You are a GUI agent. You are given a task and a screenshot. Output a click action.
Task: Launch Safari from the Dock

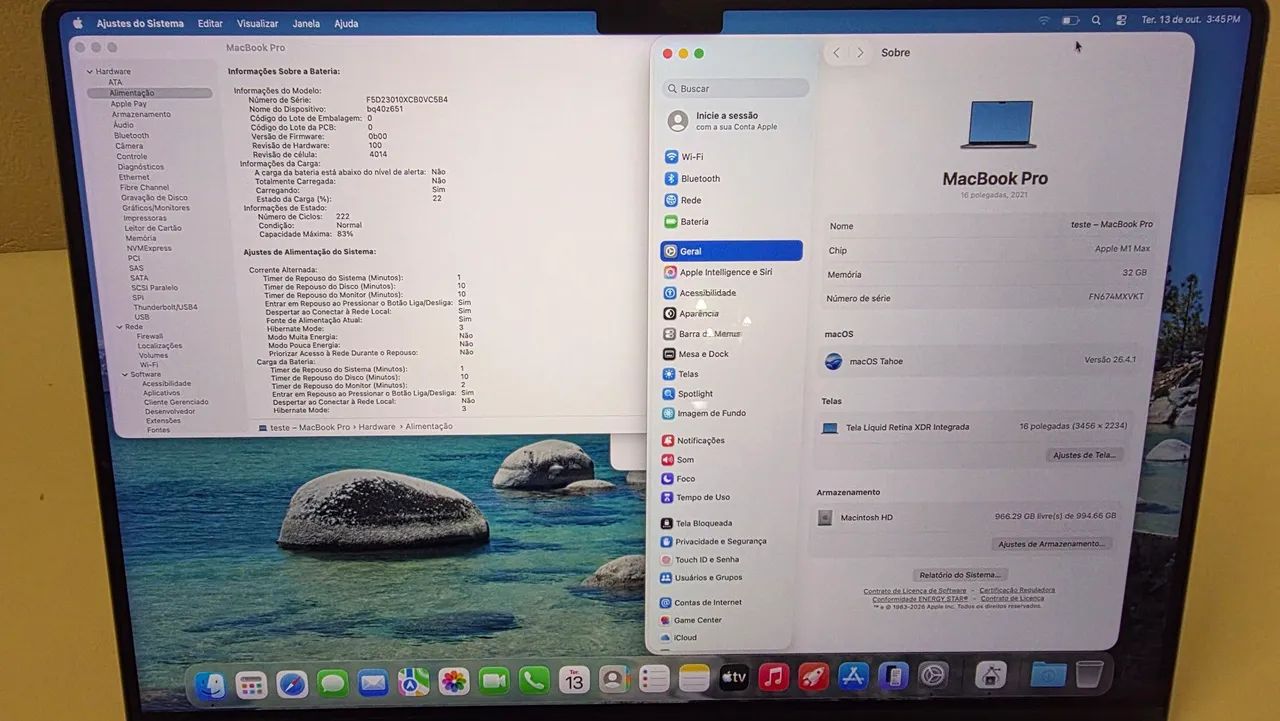tap(292, 684)
